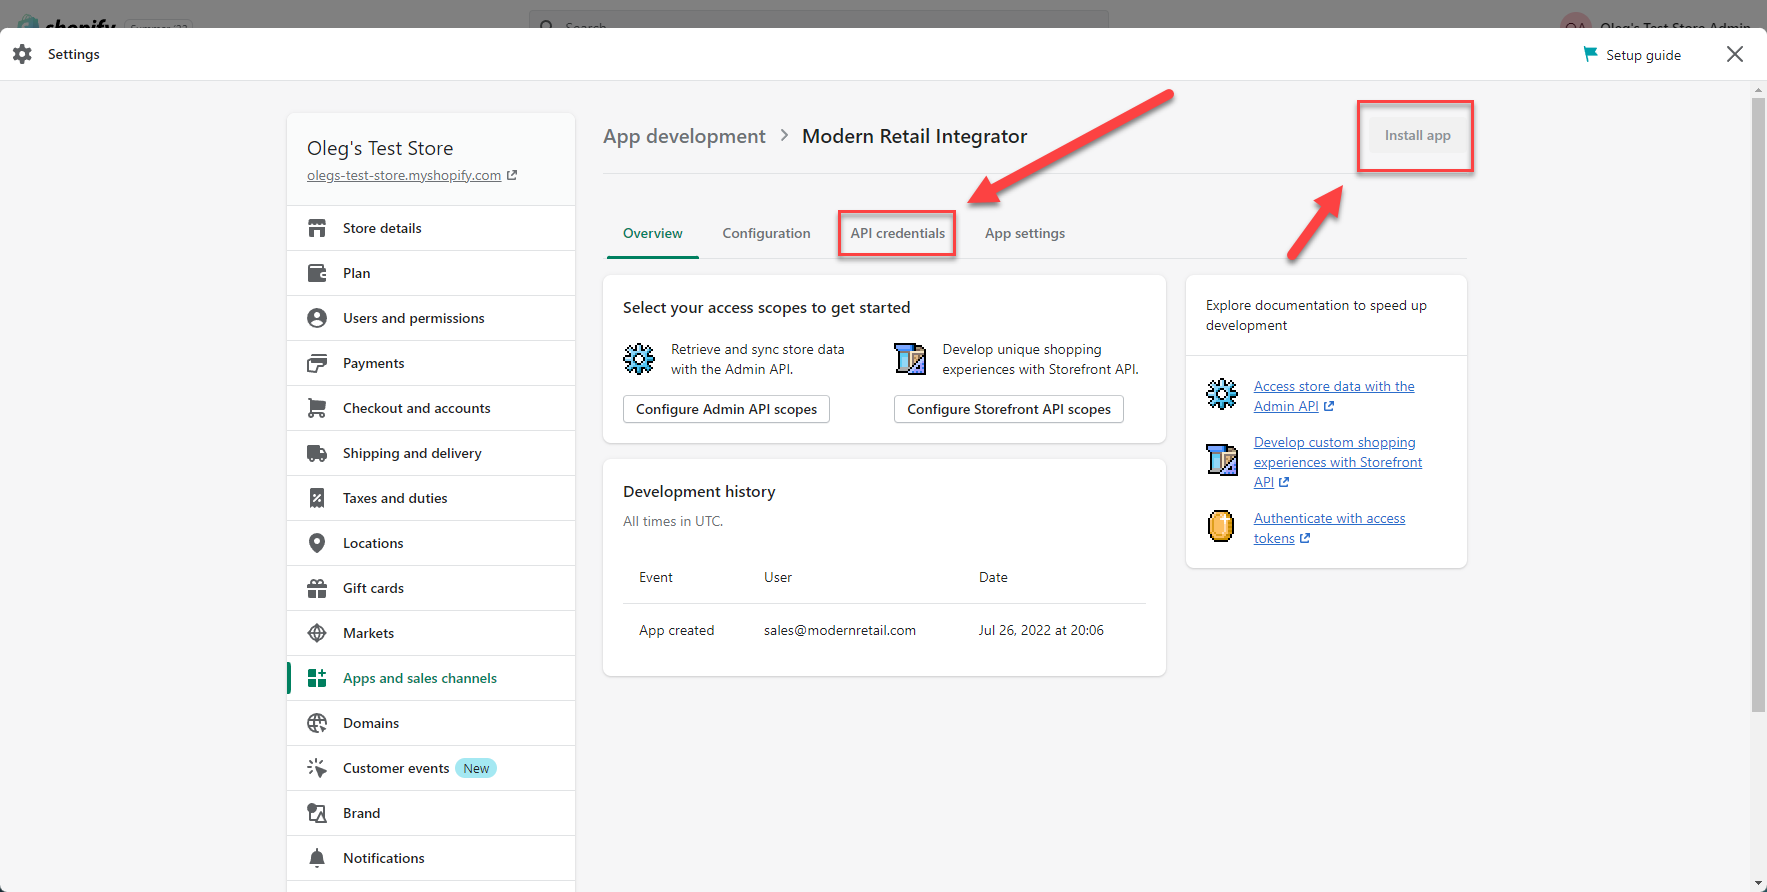Click the scrollbar up arrow
This screenshot has width=1767, height=892.
(1759, 90)
